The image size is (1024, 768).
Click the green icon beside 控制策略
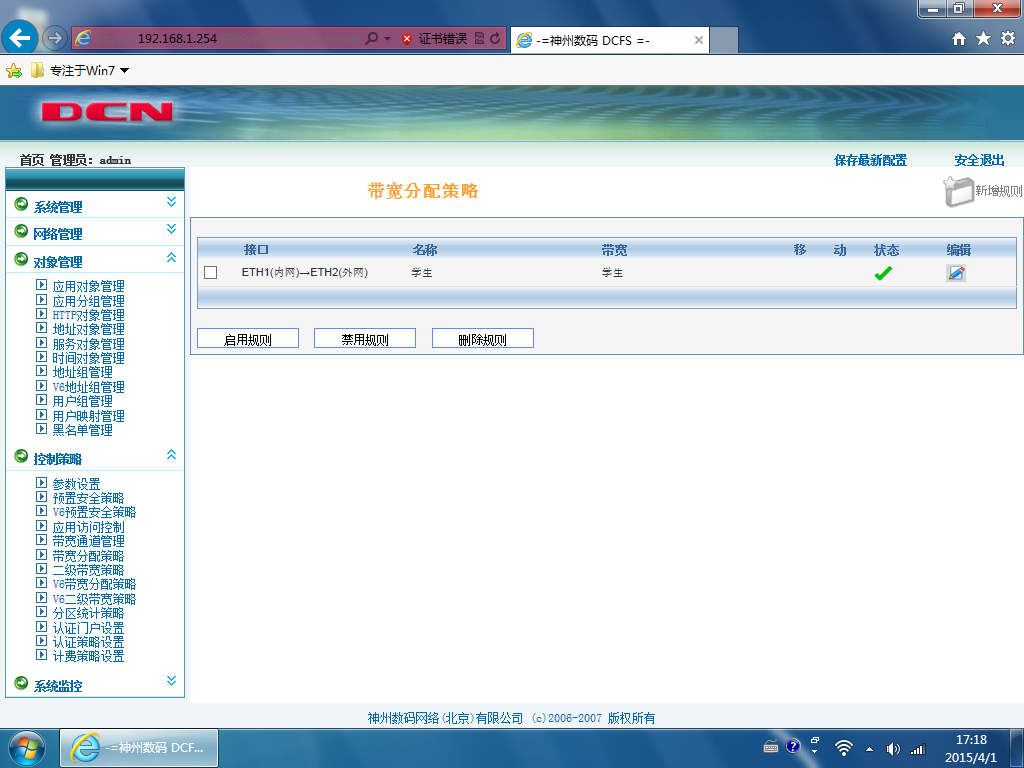21,456
